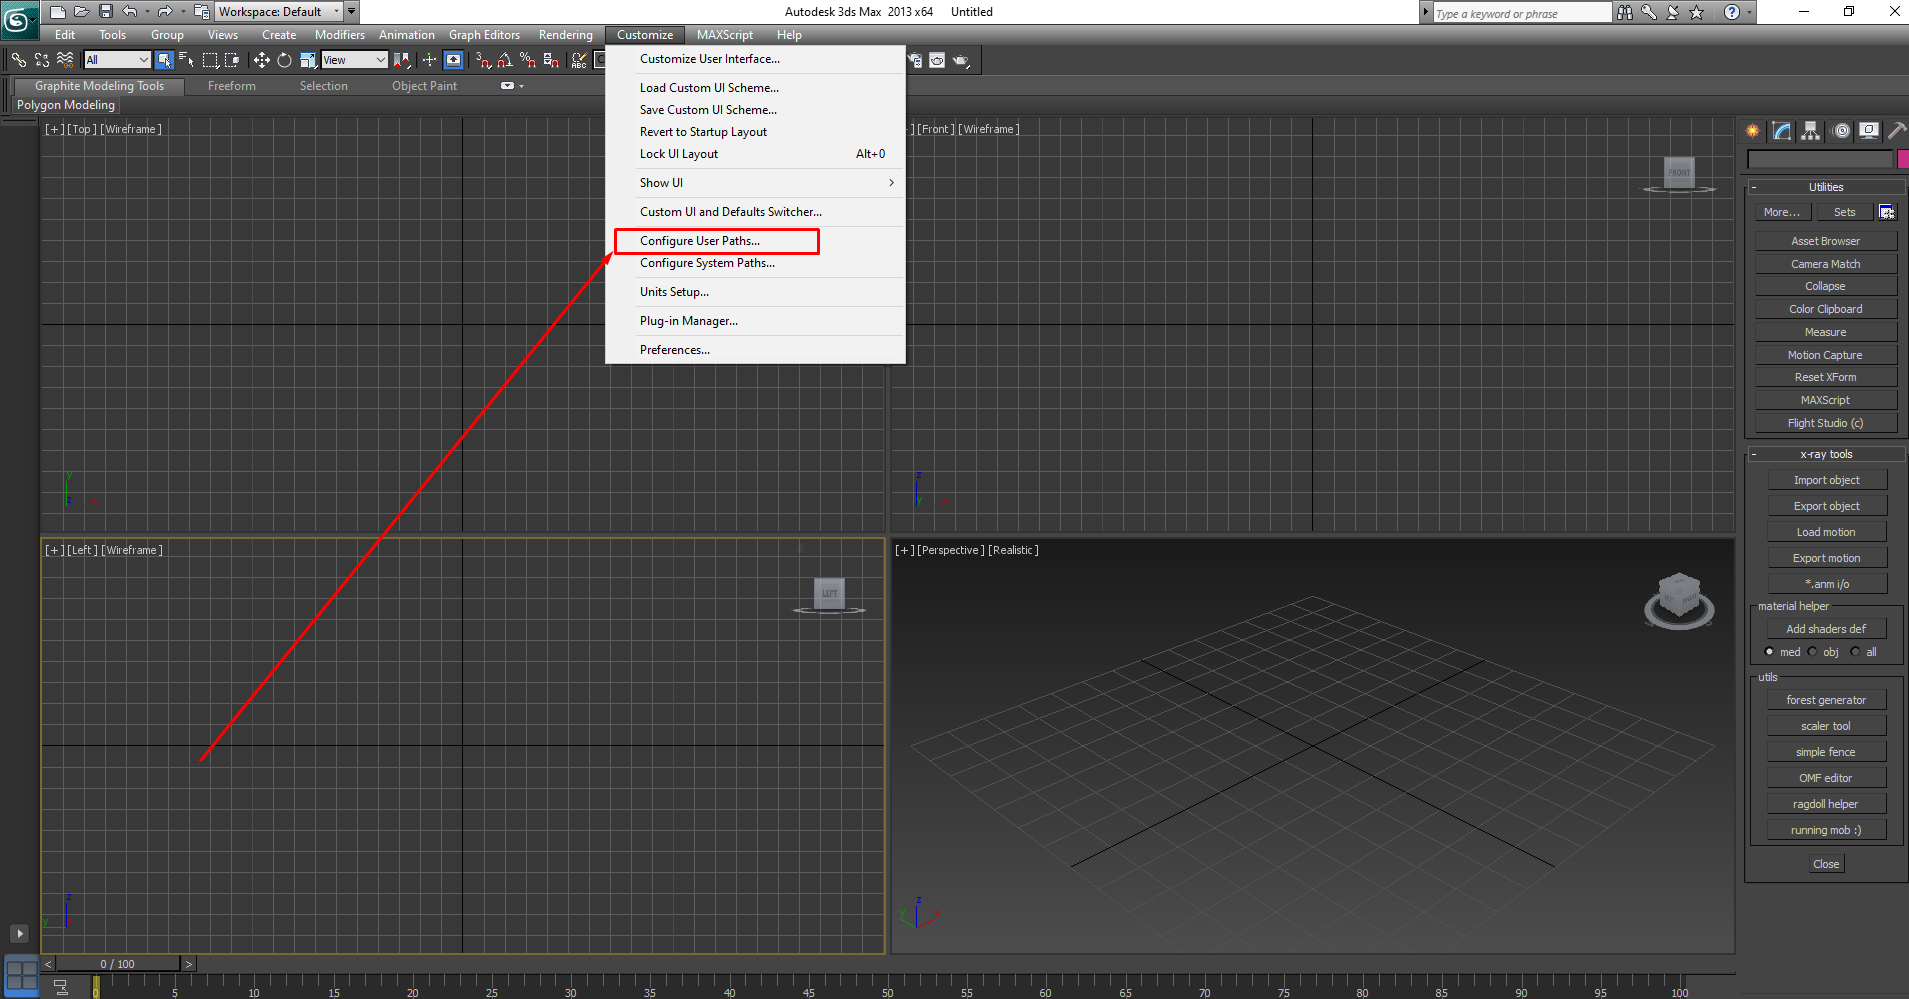Screen dimensions: 1909x999
Task: Toggle the Angle Snap icon
Action: click(505, 60)
